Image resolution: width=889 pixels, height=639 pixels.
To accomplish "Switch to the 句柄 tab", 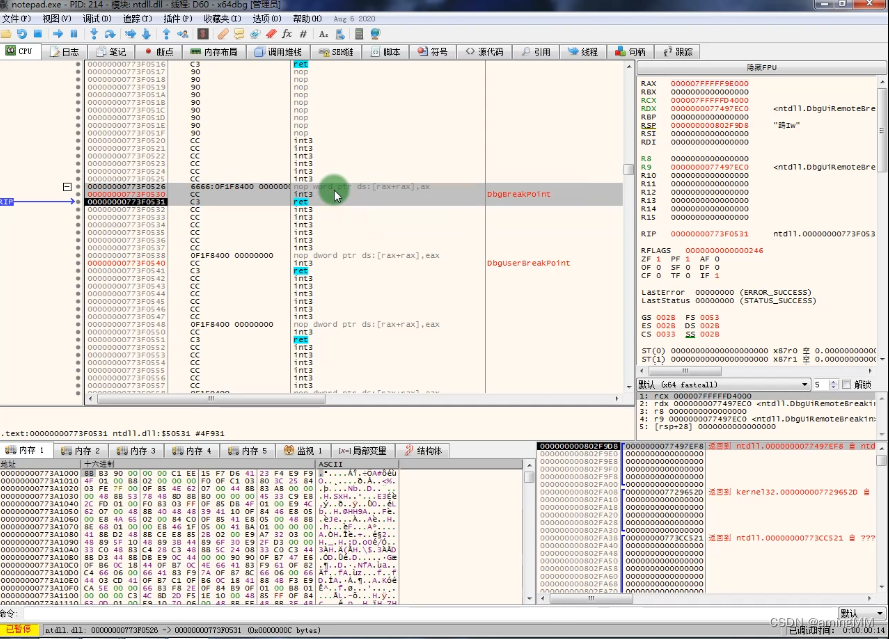I will pos(630,52).
